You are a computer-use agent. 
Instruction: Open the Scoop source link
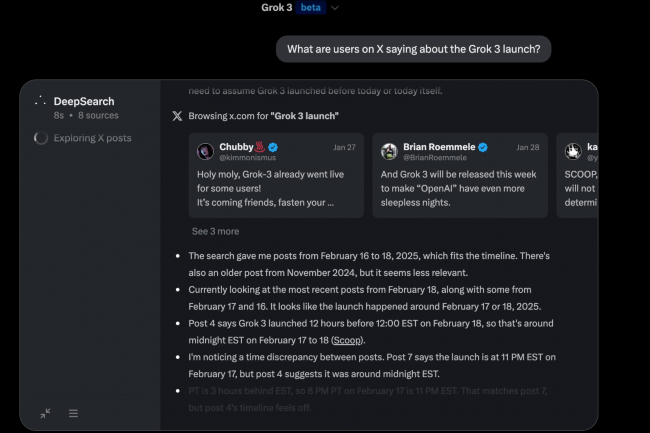coord(346,341)
